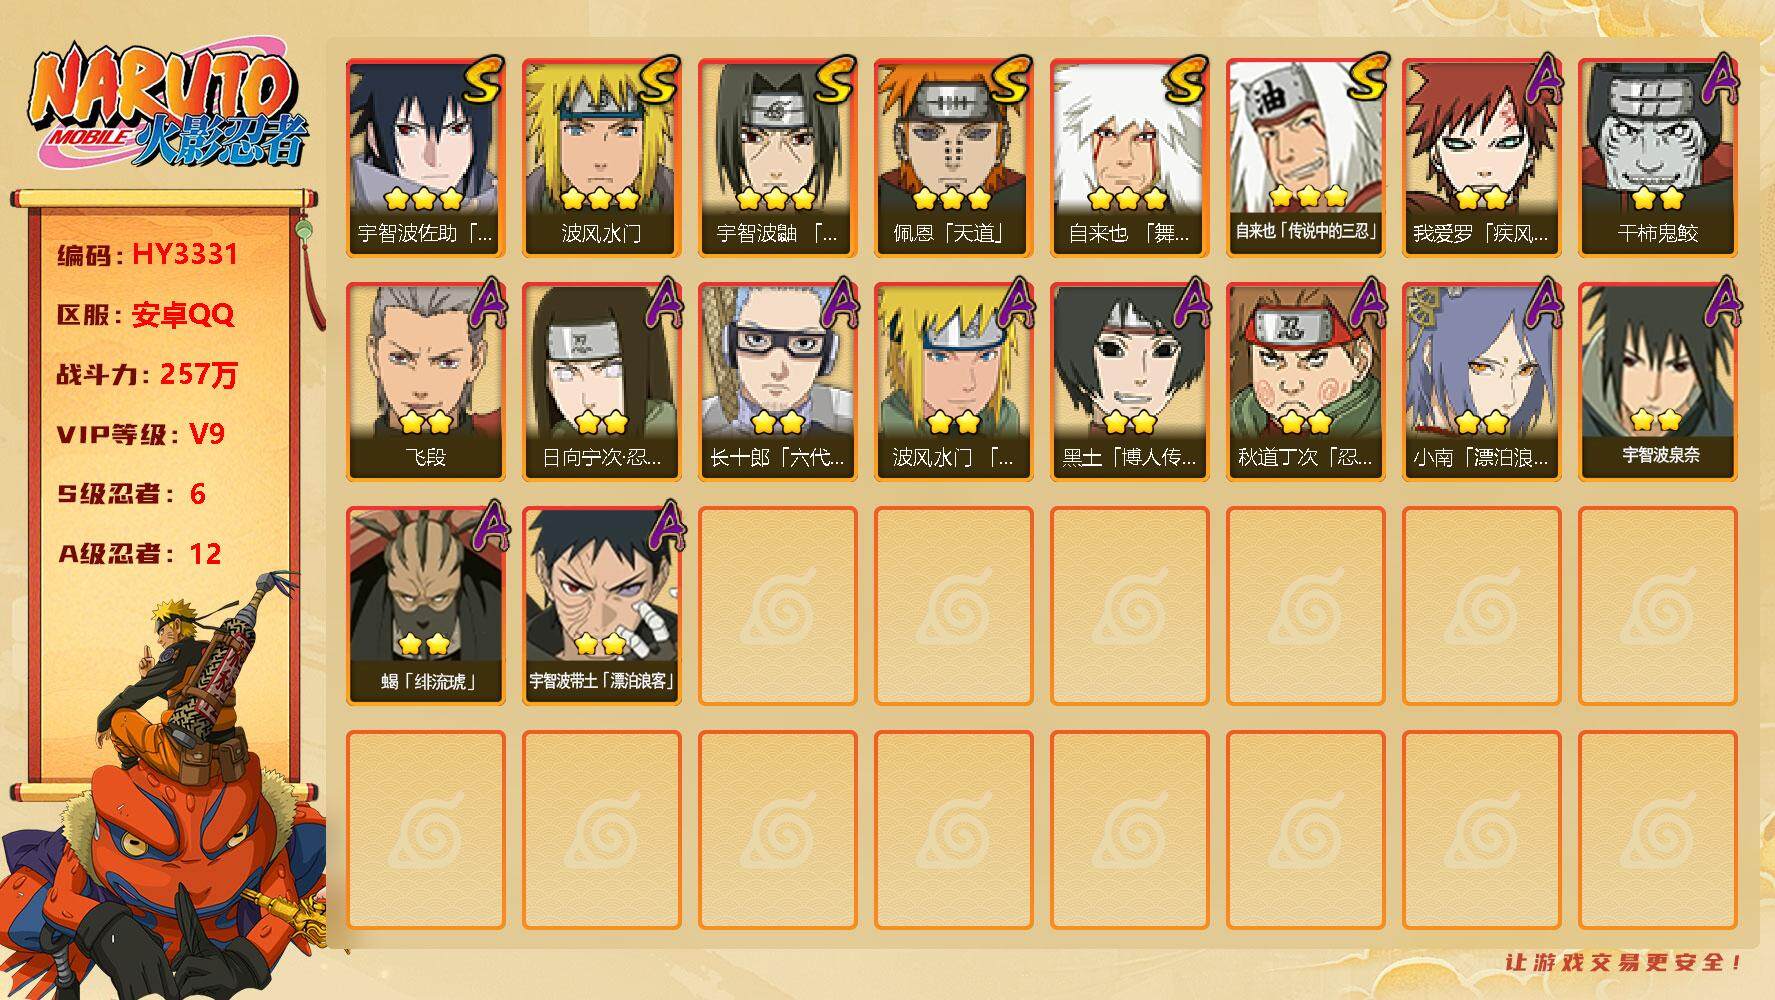Select the 飞段 A-rank ninja card
This screenshot has width=1775, height=1000.
point(425,382)
